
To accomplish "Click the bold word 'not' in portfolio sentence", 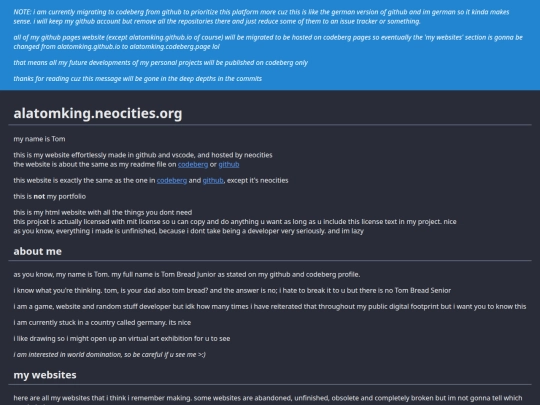I will coord(39,196).
